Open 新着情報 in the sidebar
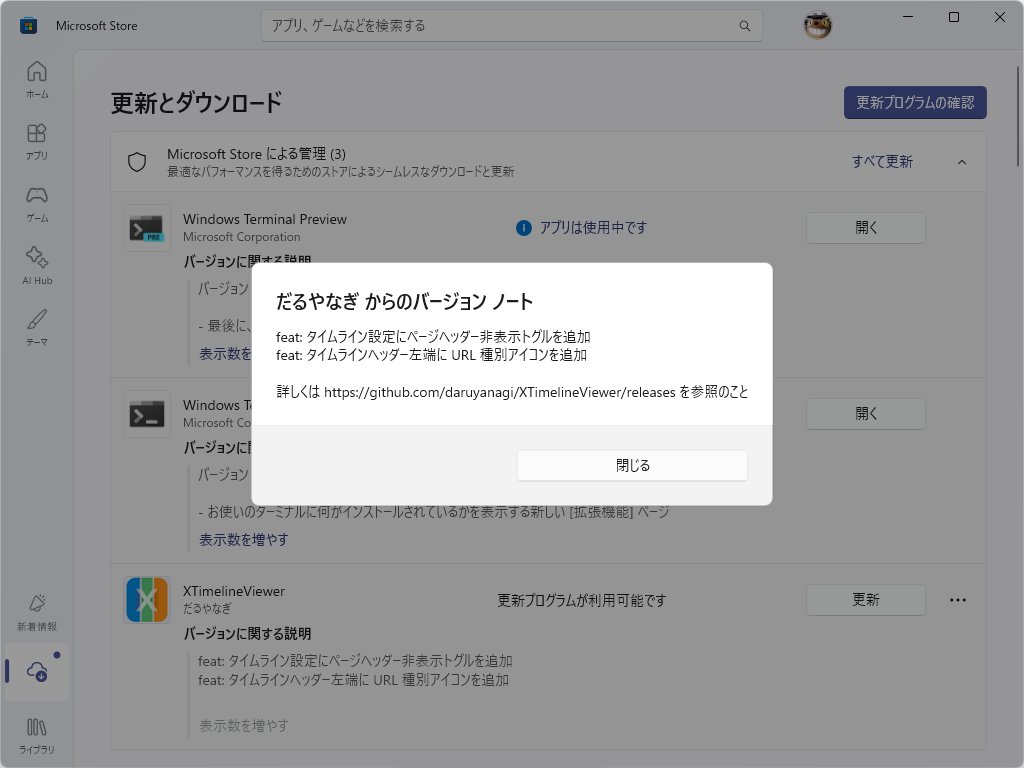The image size is (1024, 768). 37,612
